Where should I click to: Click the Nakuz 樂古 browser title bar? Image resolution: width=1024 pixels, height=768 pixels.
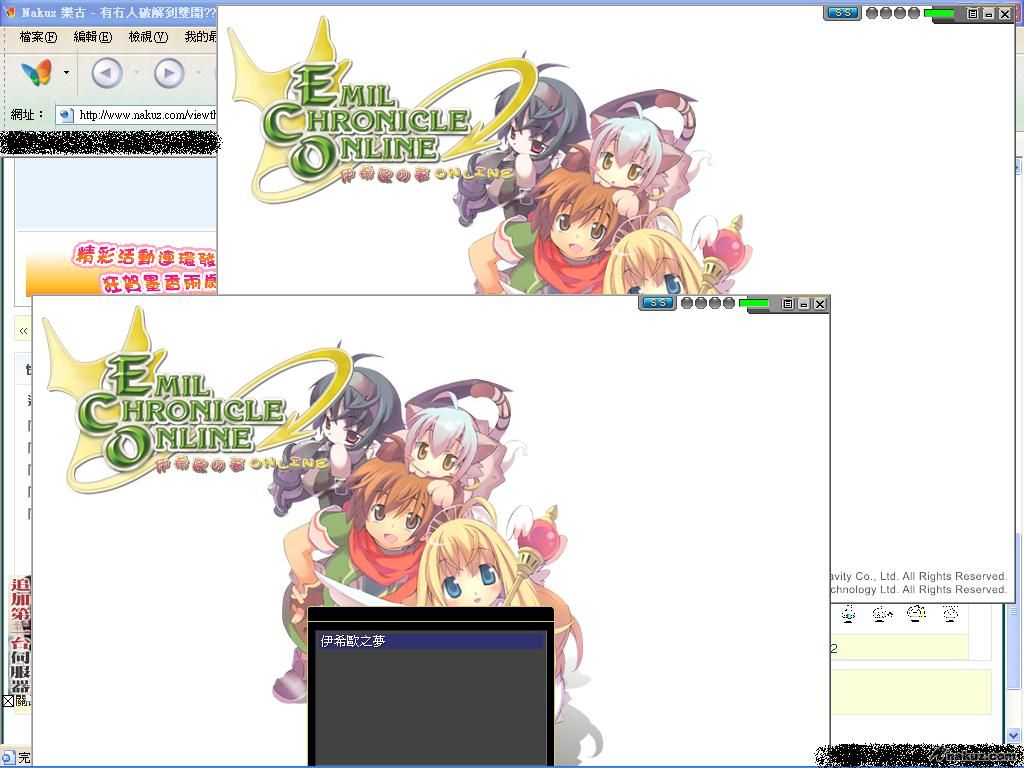pyautogui.click(x=108, y=12)
